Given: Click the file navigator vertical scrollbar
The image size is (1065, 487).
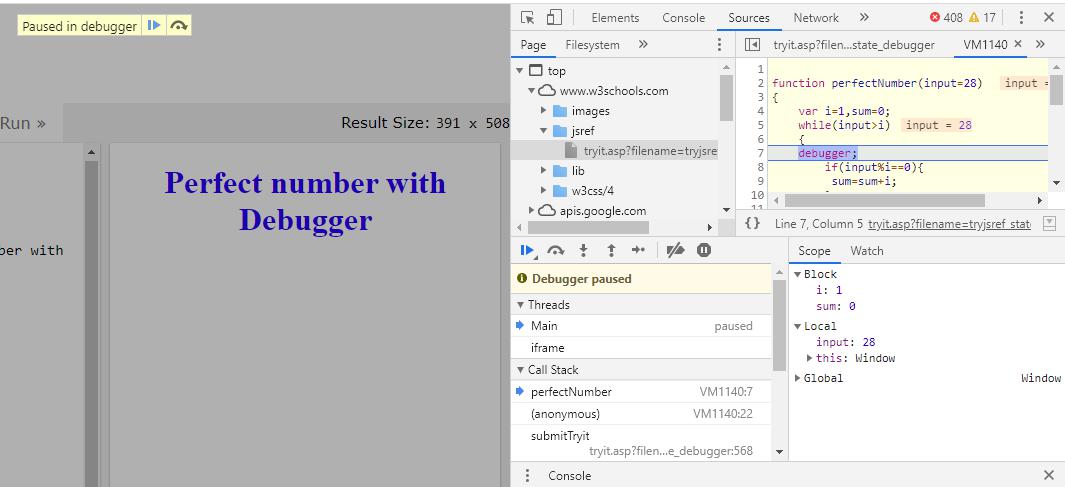Looking at the screenshot, I should tap(726, 97).
